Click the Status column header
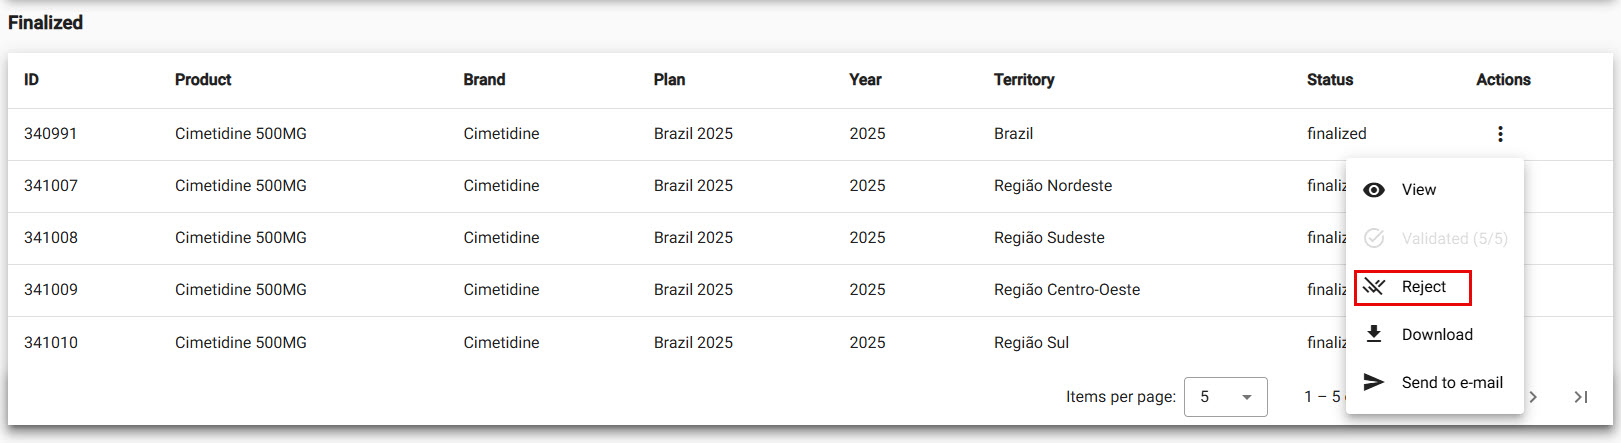Screen dimensions: 1621x443 coord(1329,80)
